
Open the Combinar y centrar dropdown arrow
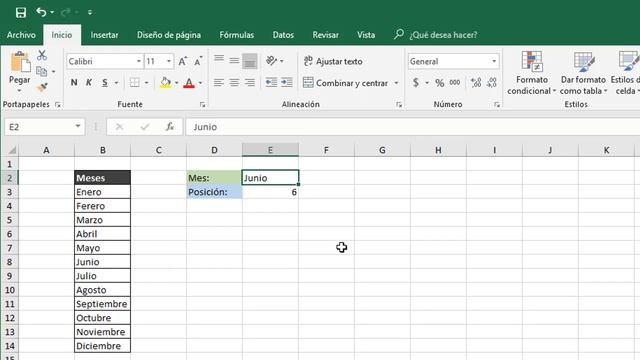pyautogui.click(x=396, y=83)
